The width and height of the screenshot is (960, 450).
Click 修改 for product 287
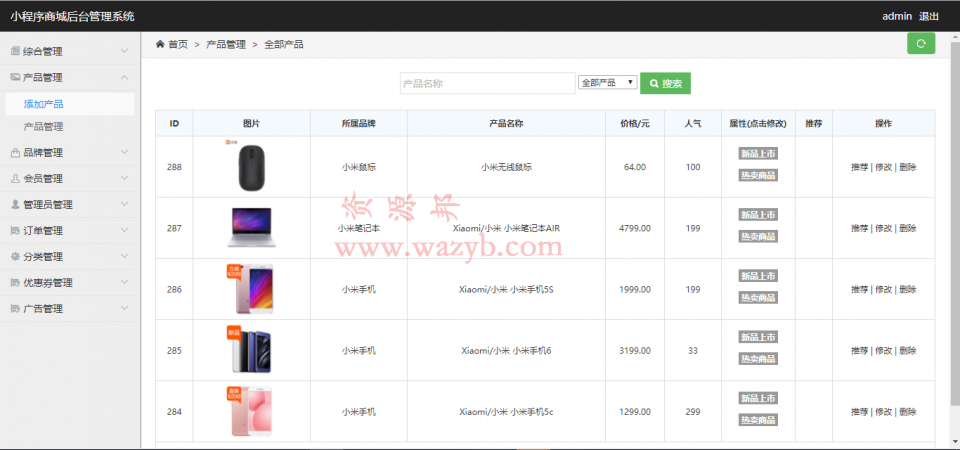pyautogui.click(x=883, y=228)
